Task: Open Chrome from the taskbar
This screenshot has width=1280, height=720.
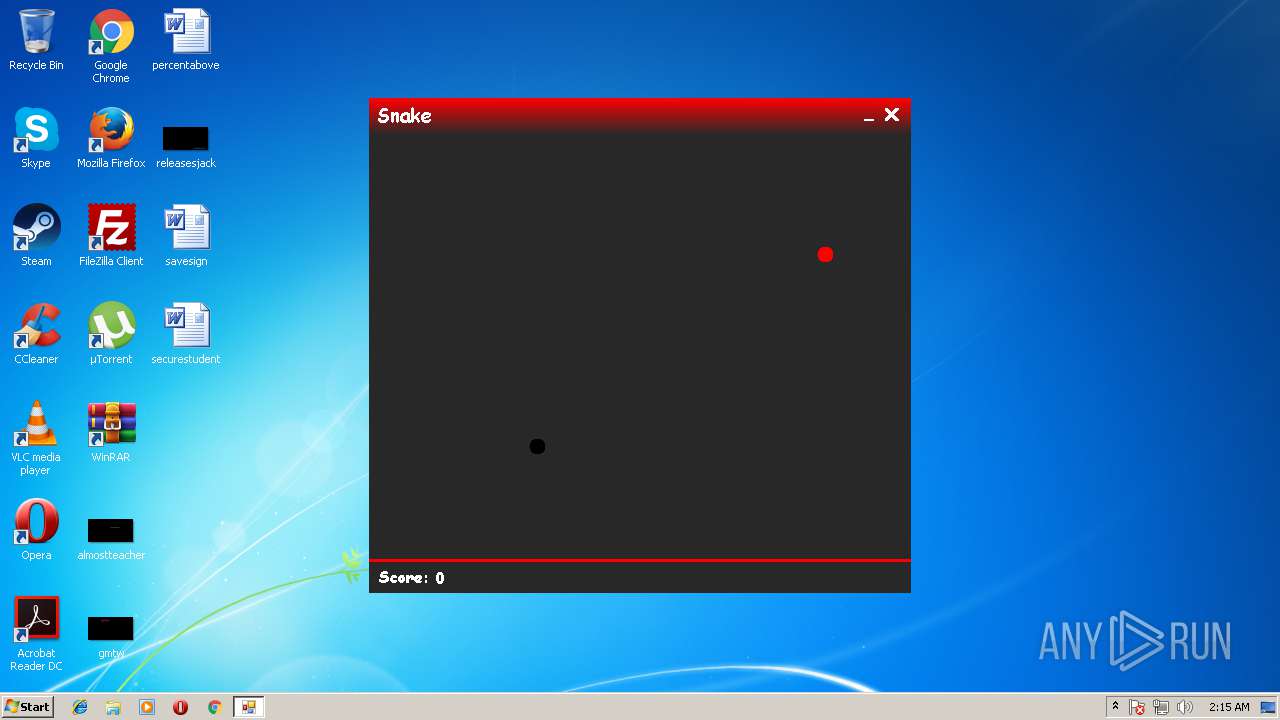Action: click(214, 707)
